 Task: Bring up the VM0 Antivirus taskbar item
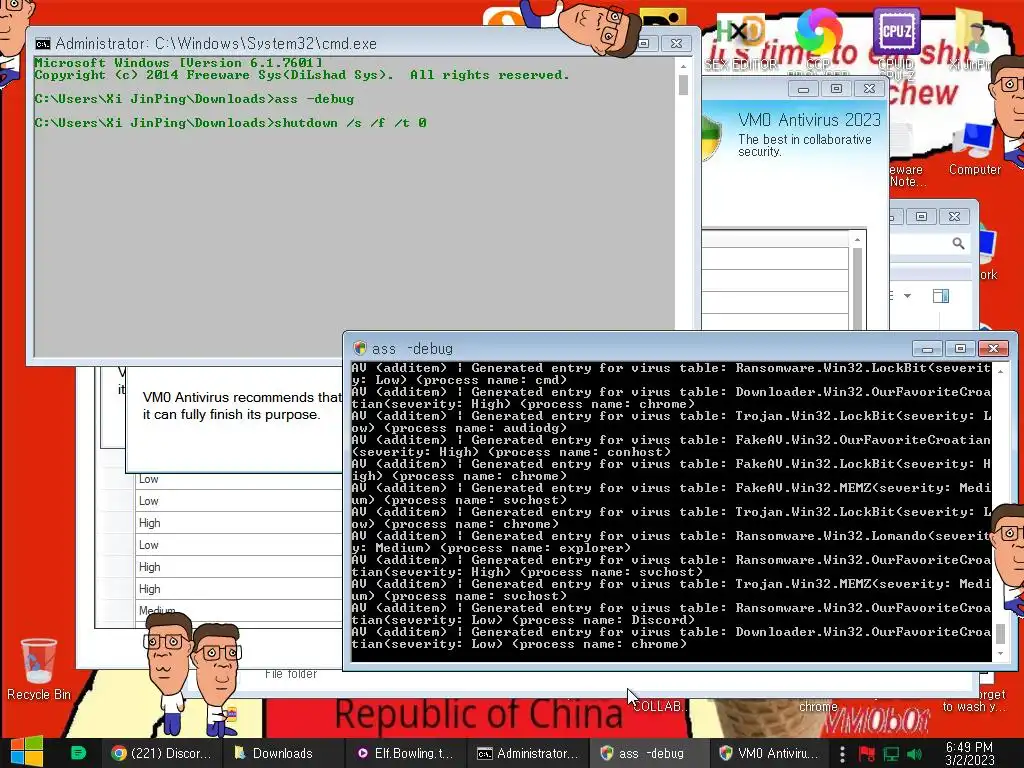(769, 753)
